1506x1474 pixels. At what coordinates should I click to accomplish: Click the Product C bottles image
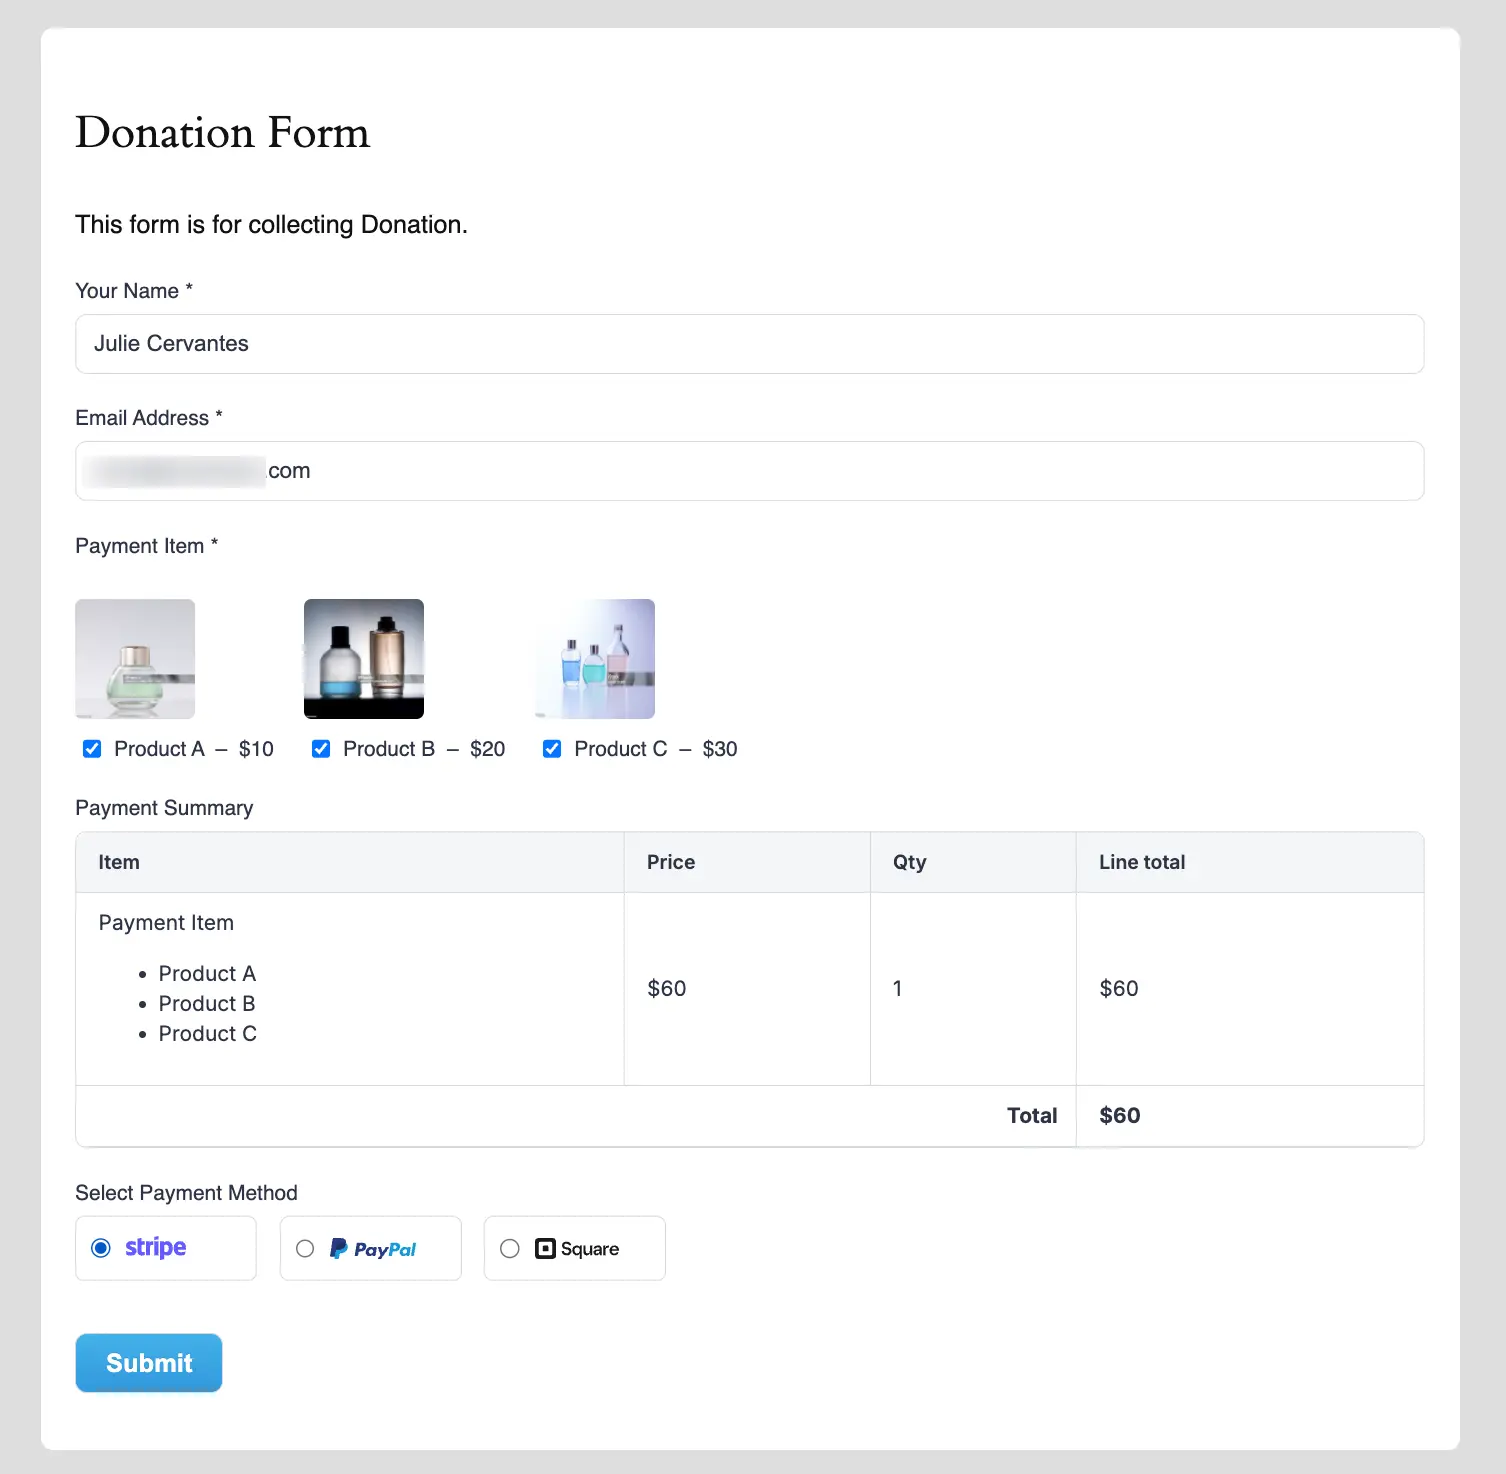(x=594, y=658)
